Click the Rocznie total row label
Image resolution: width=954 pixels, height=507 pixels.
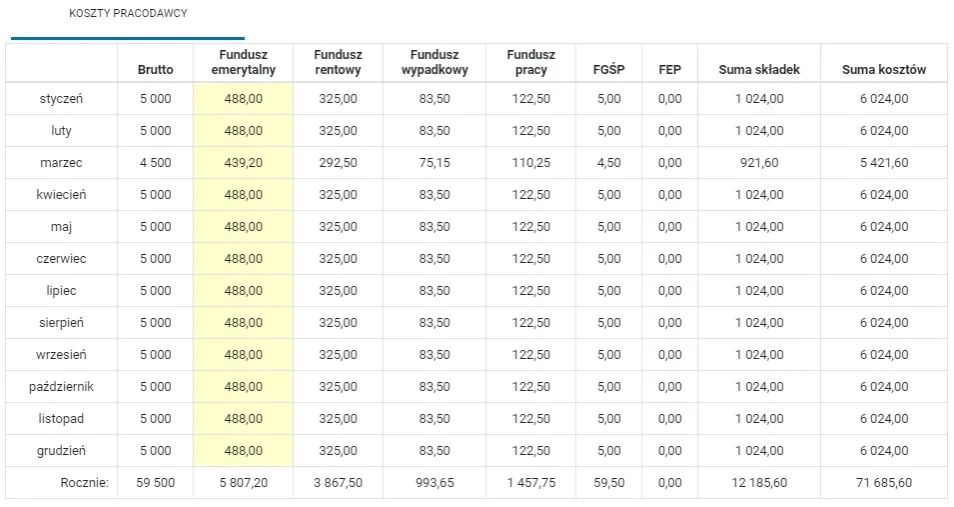84,483
